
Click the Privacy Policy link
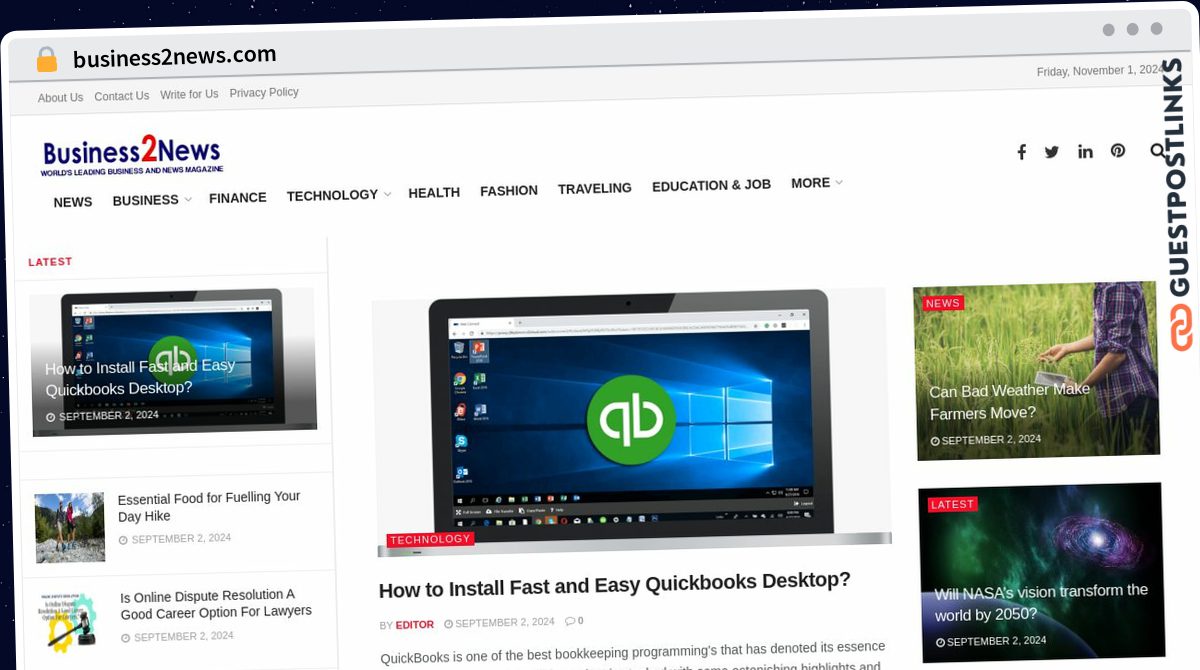tap(264, 92)
